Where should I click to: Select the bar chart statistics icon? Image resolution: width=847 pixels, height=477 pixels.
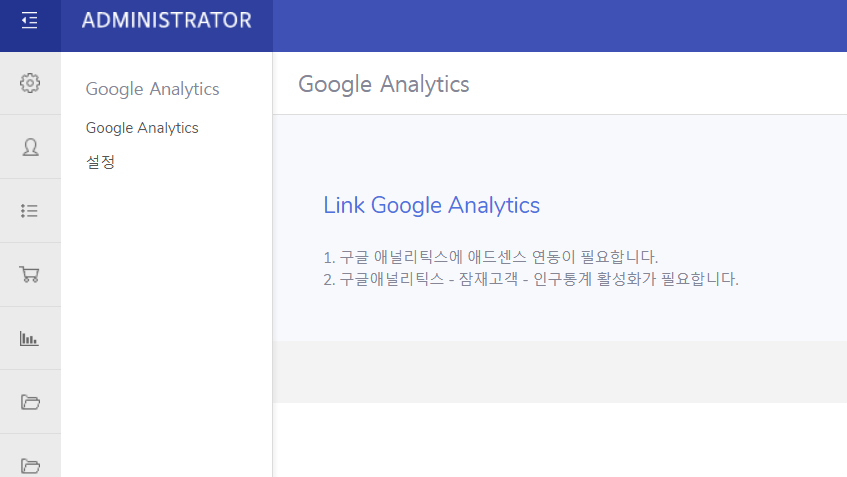click(x=30, y=339)
